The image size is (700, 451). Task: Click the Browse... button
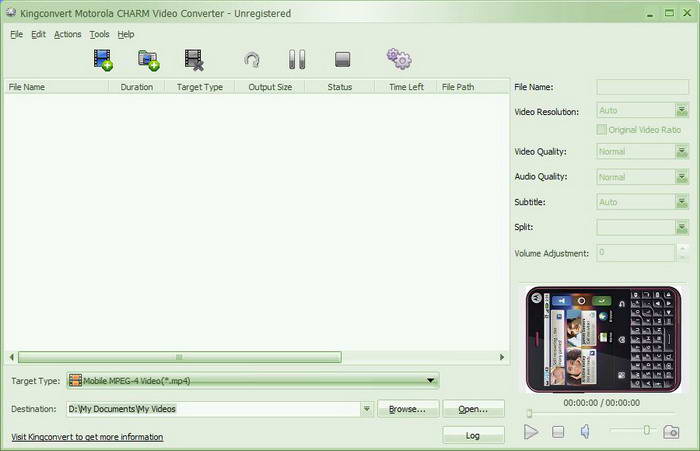point(408,409)
